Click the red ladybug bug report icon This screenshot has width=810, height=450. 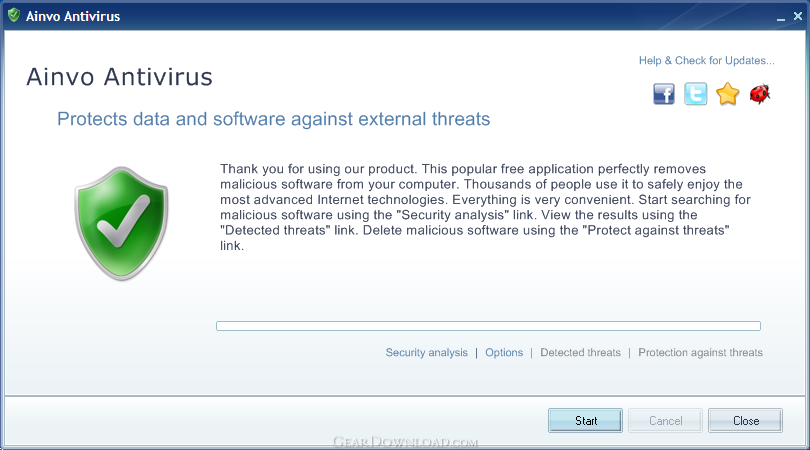click(x=760, y=94)
